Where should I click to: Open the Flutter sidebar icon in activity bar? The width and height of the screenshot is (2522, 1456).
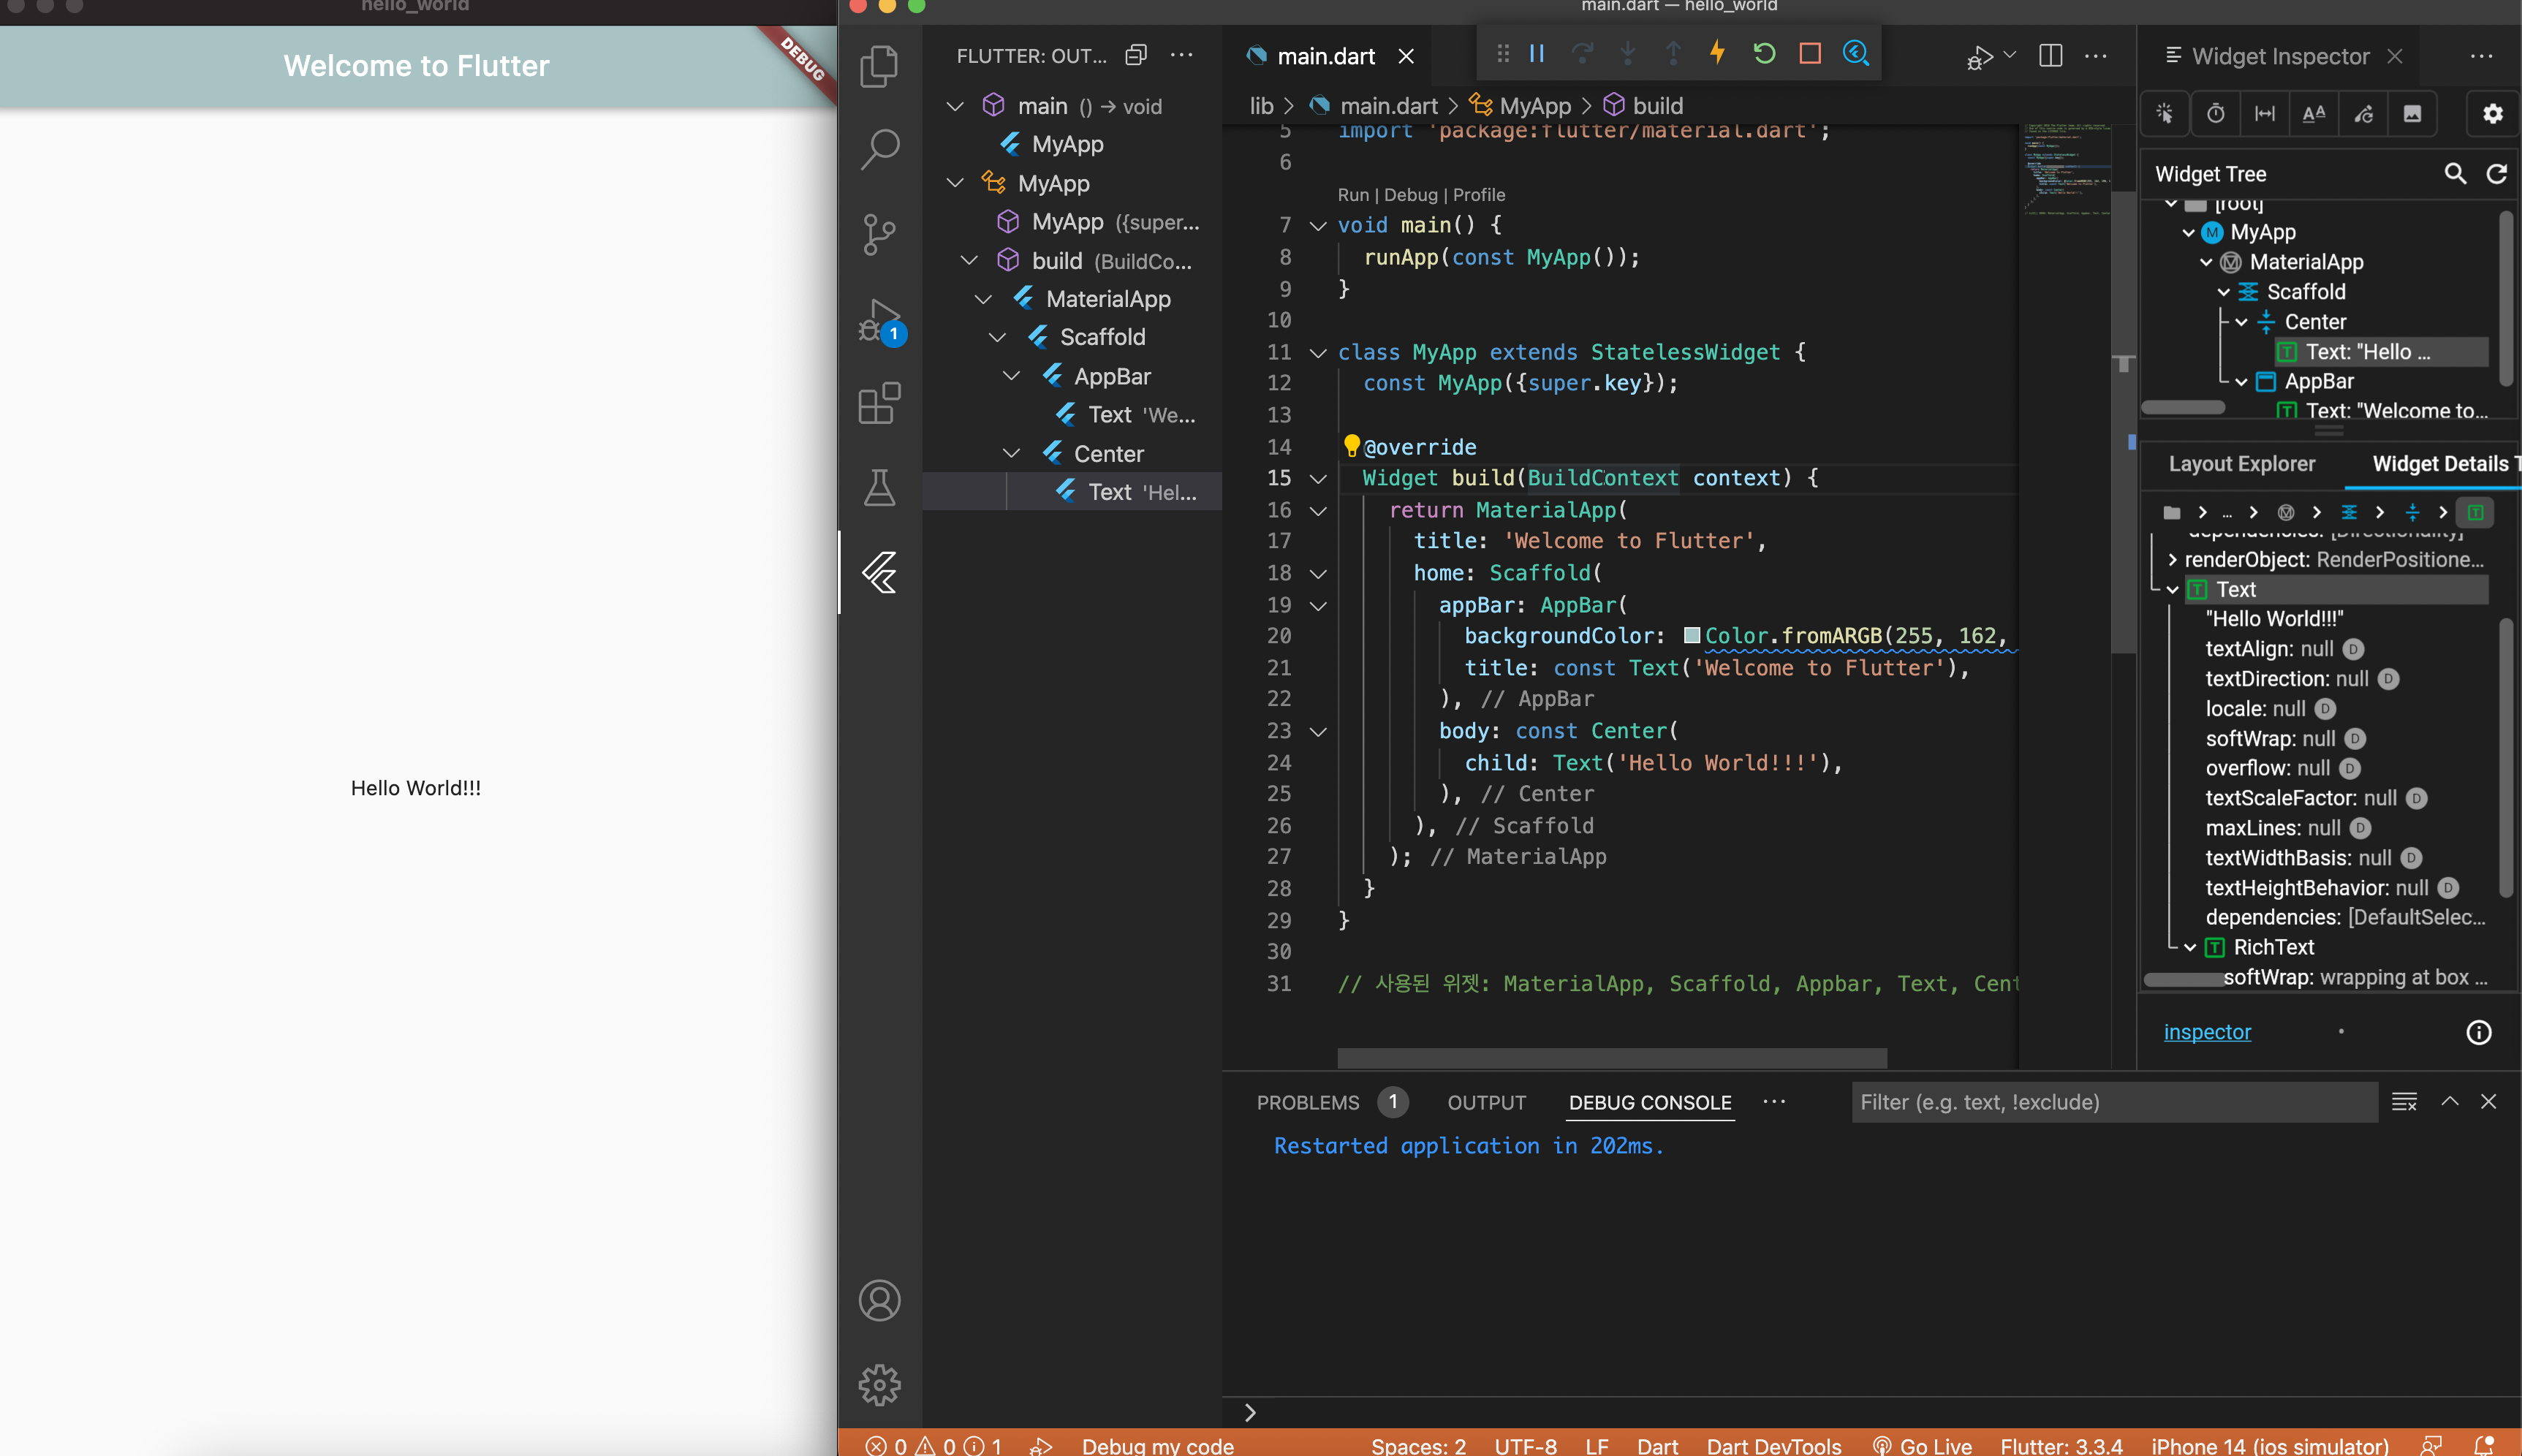point(879,573)
